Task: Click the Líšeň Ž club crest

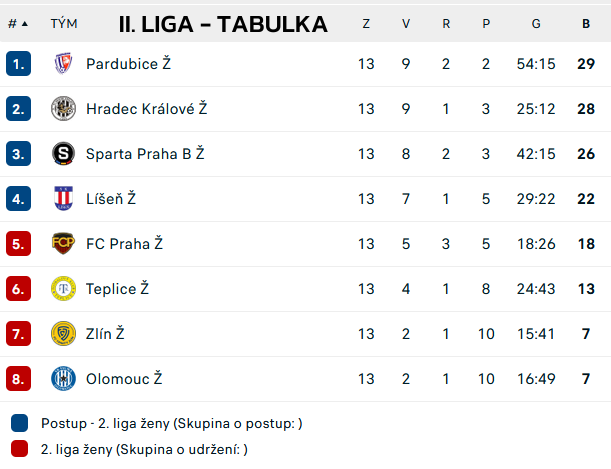Action: (63, 198)
